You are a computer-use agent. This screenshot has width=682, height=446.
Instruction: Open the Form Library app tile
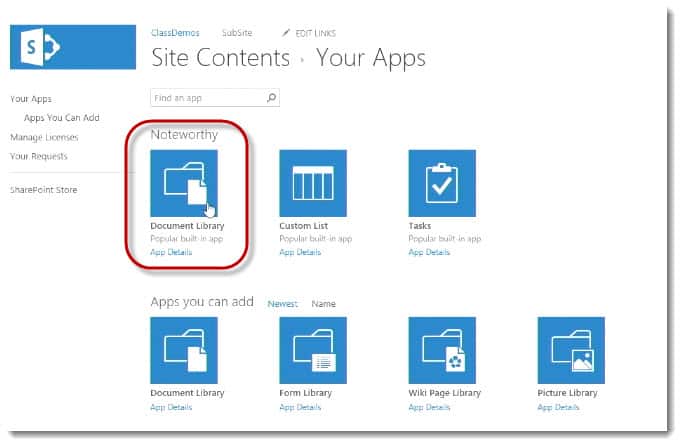[x=313, y=350]
